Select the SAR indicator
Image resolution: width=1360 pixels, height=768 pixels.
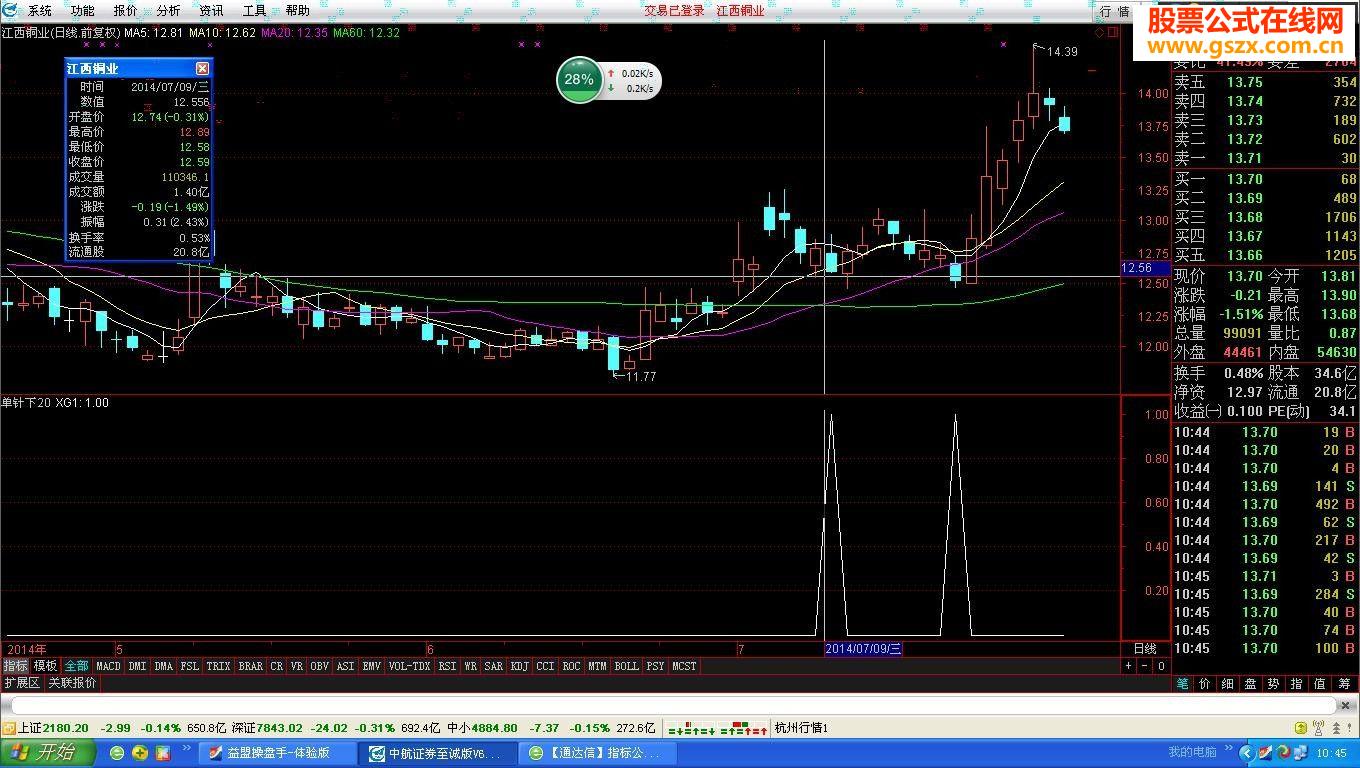(493, 665)
